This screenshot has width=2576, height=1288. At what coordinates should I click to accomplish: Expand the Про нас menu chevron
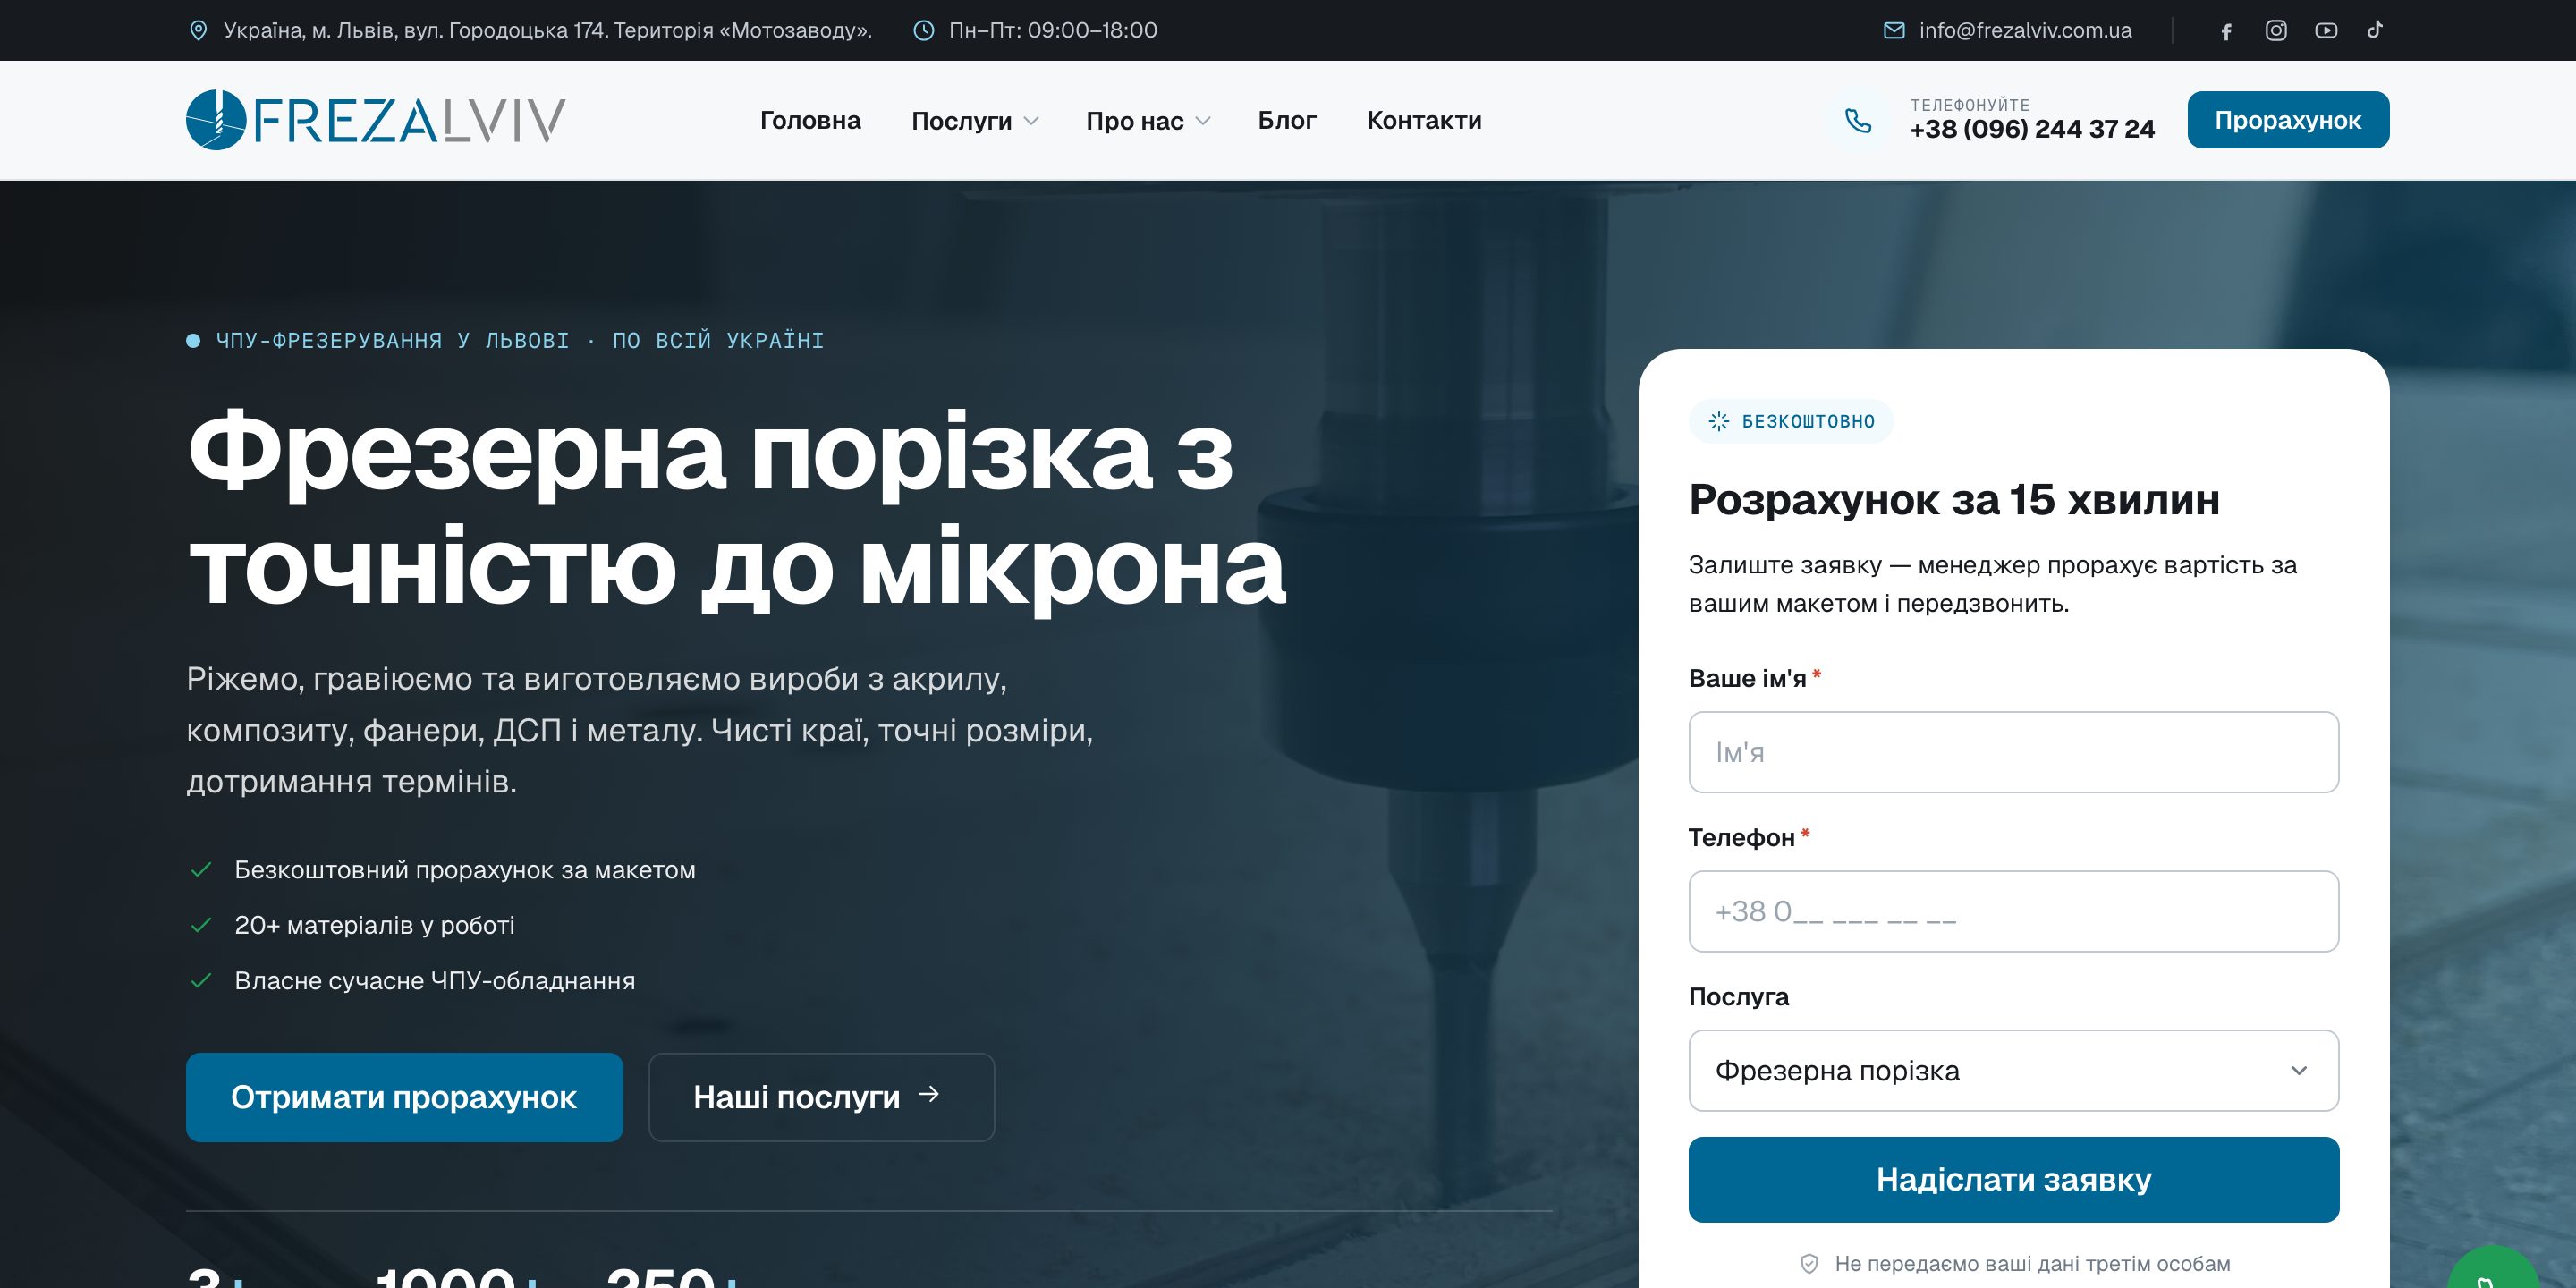coord(1203,121)
